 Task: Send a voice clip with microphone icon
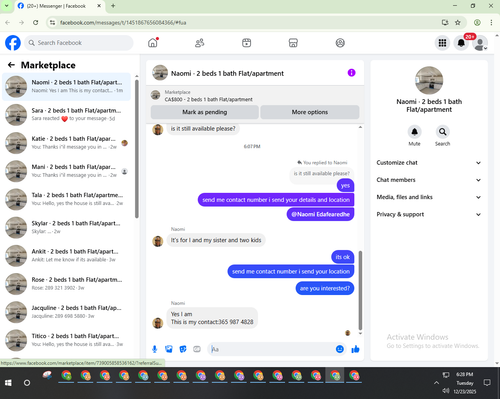(x=155, y=349)
